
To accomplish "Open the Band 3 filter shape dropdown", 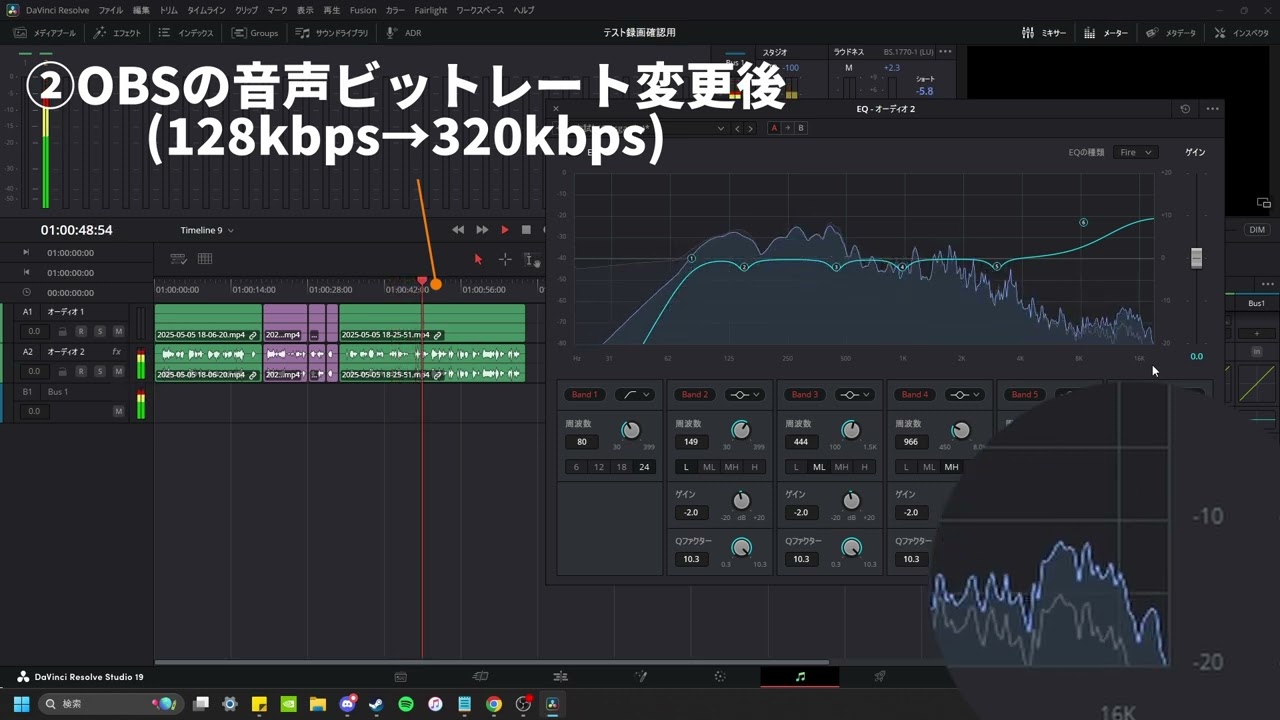I will (x=854, y=395).
